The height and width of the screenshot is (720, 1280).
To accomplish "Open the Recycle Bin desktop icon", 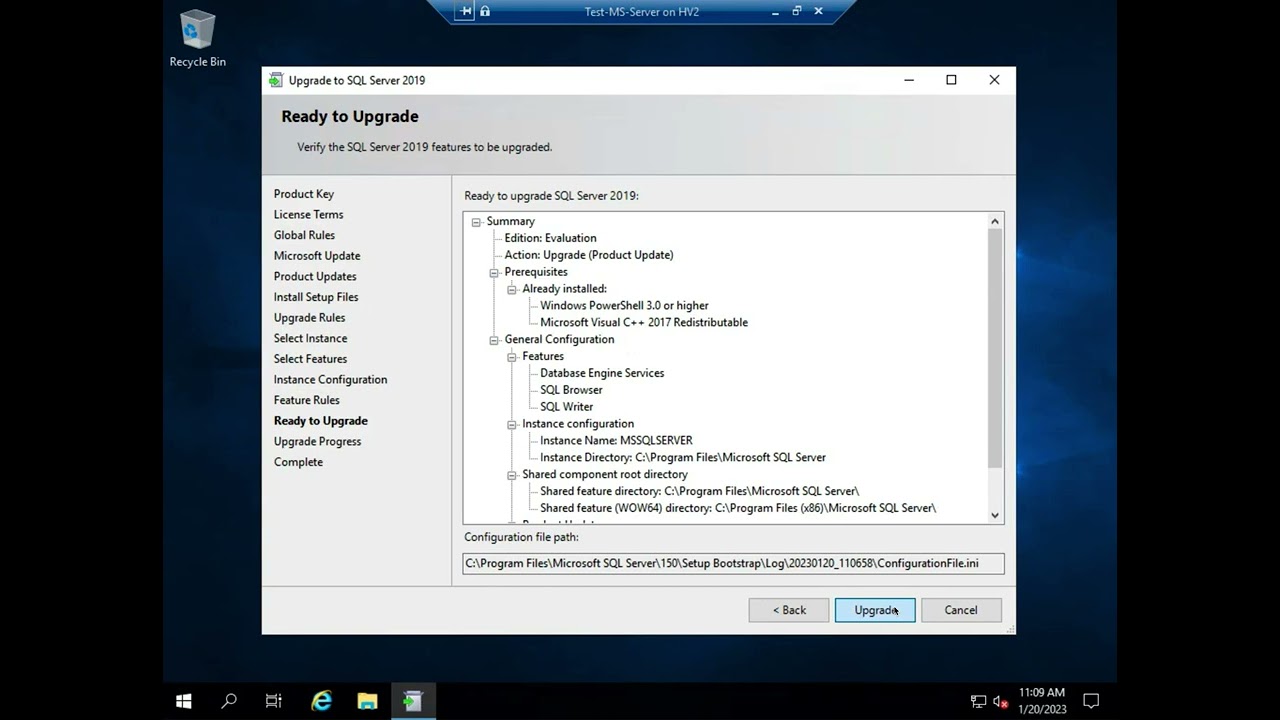I will point(197,39).
